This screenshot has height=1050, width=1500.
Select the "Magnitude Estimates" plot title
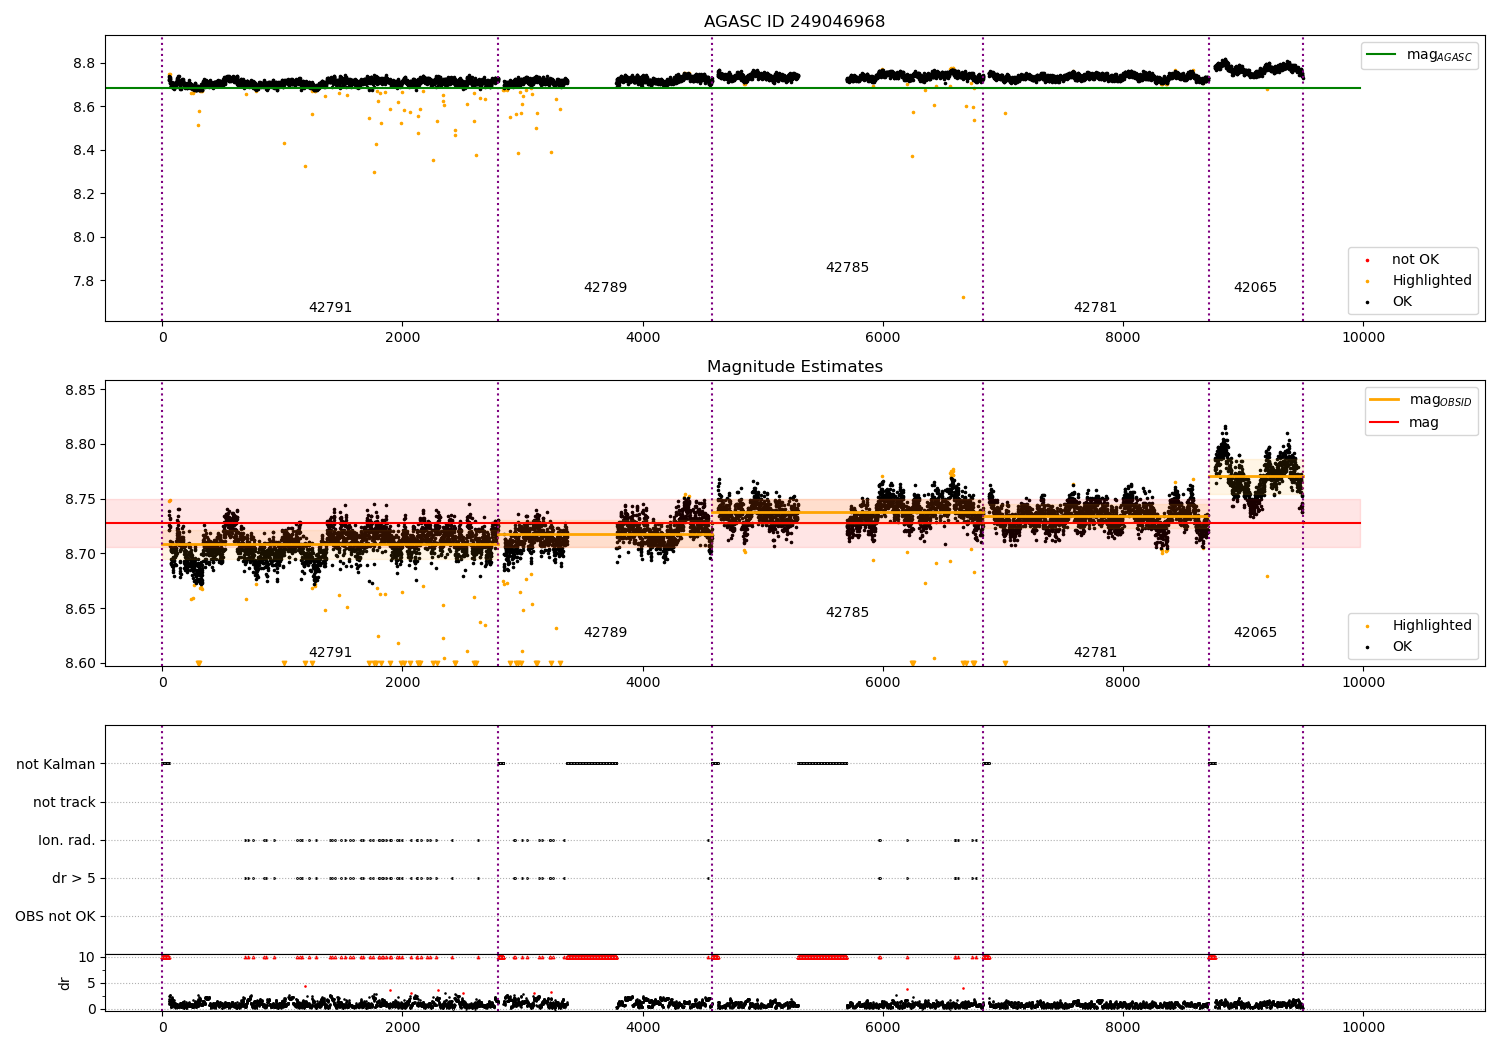click(794, 367)
